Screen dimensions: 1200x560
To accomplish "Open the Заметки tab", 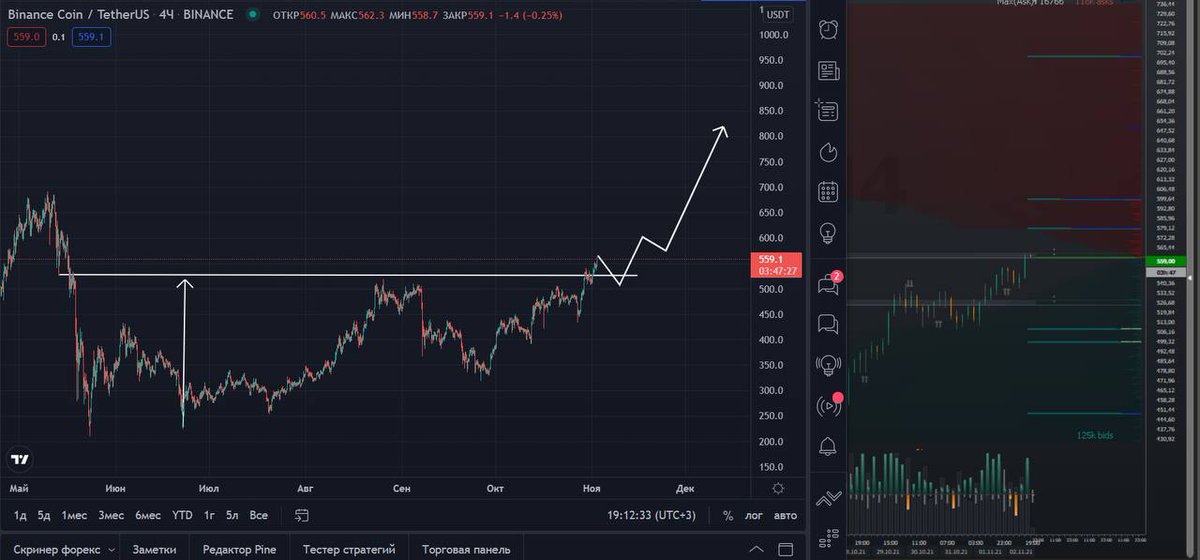I will tap(154, 550).
